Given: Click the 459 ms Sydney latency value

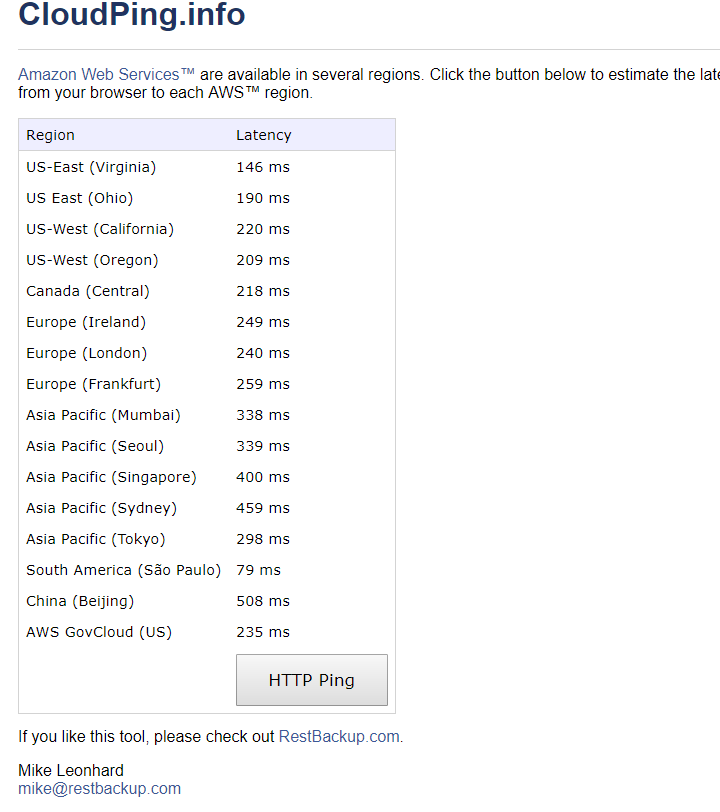Looking at the screenshot, I should (x=262, y=508).
